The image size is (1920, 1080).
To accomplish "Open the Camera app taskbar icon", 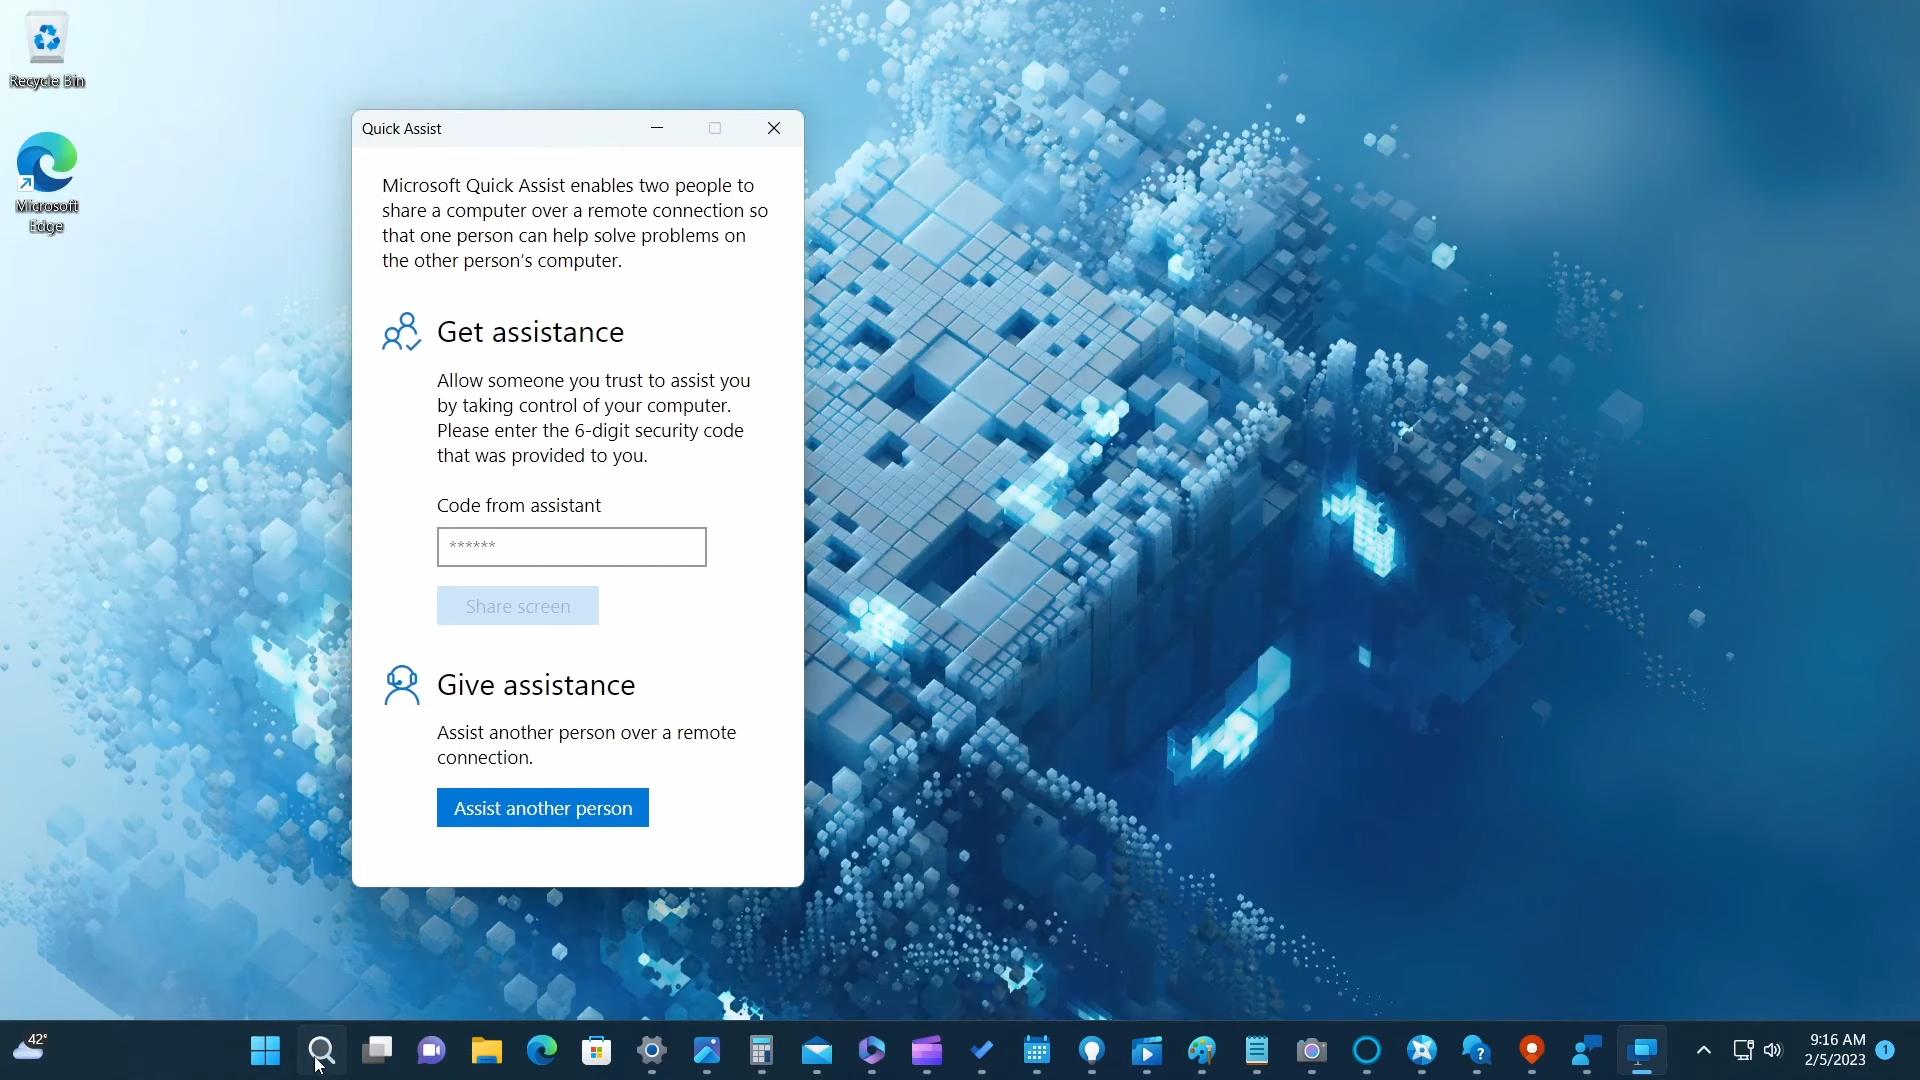I will point(1311,1051).
